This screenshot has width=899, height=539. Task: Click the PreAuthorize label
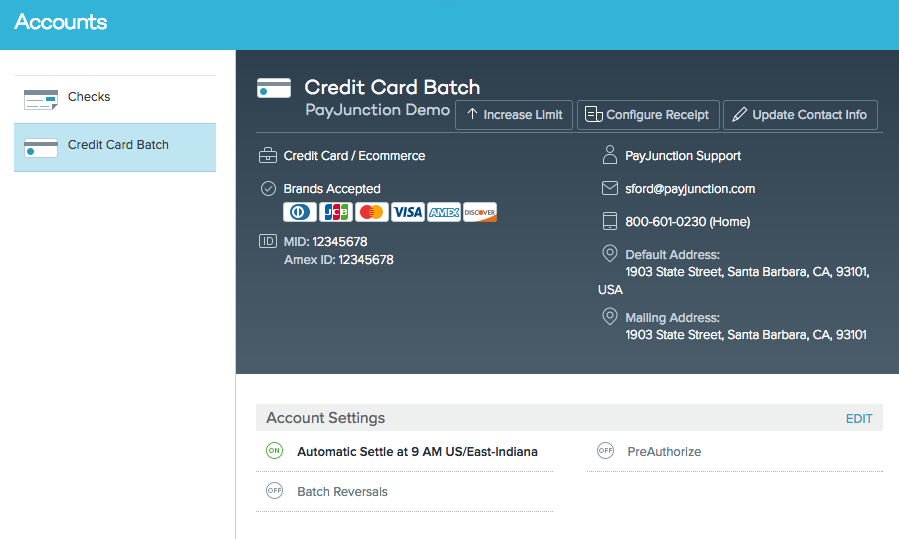tap(664, 452)
